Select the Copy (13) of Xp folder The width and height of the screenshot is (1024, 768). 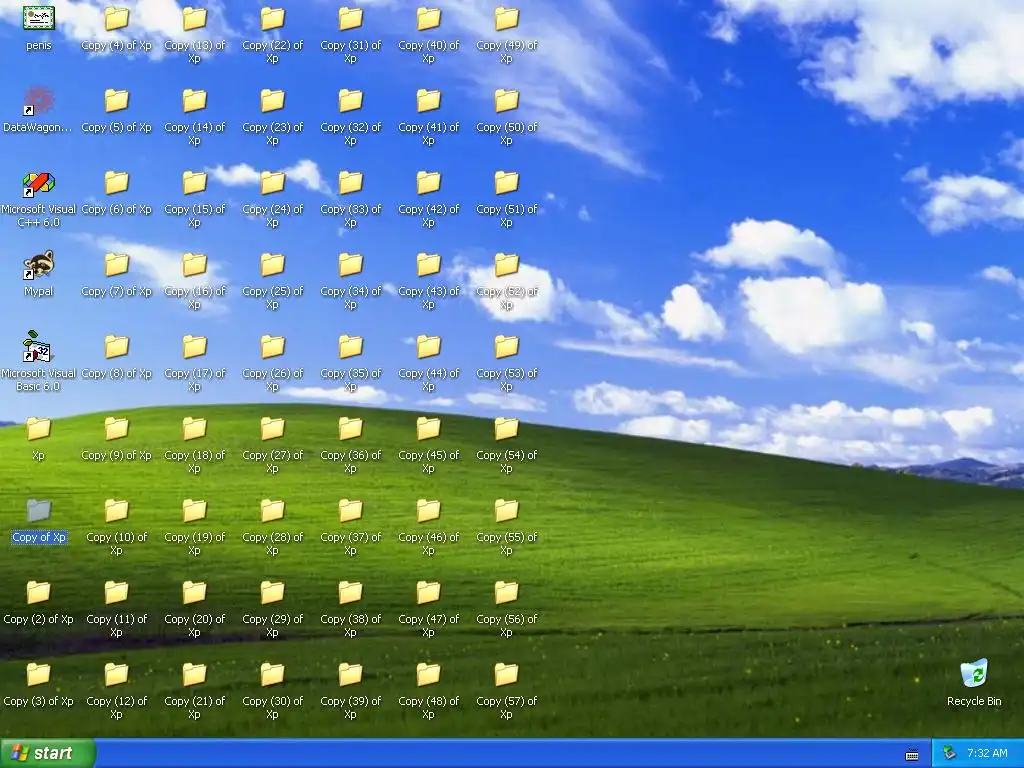click(x=195, y=20)
